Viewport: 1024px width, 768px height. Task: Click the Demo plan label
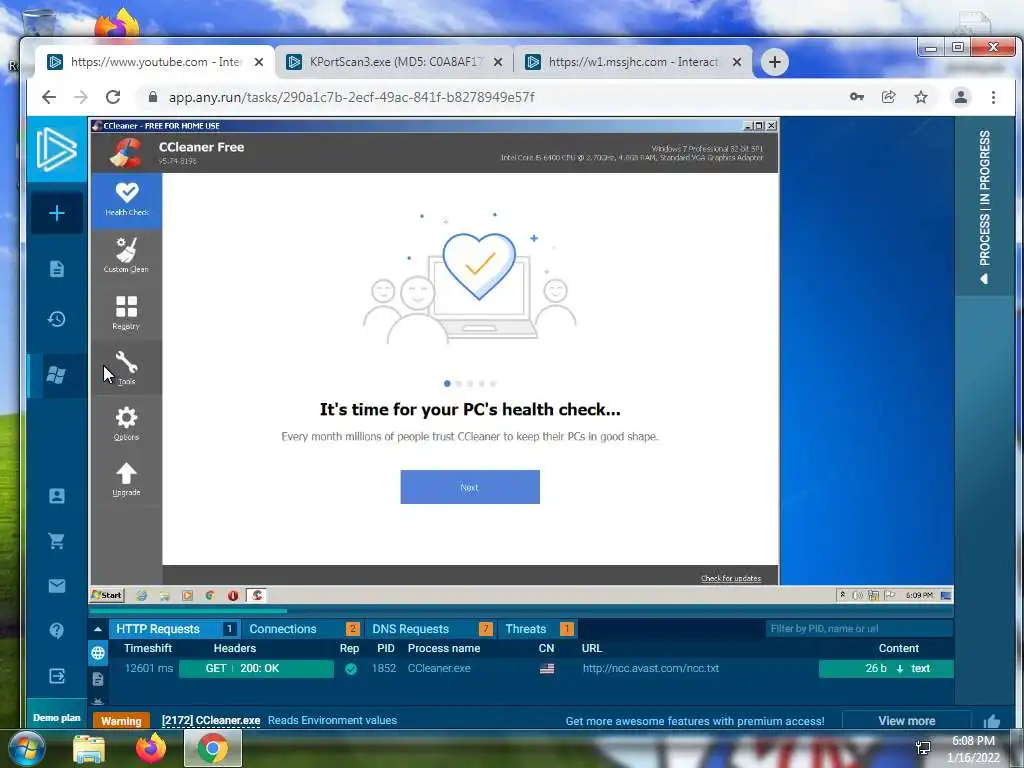tap(57, 717)
